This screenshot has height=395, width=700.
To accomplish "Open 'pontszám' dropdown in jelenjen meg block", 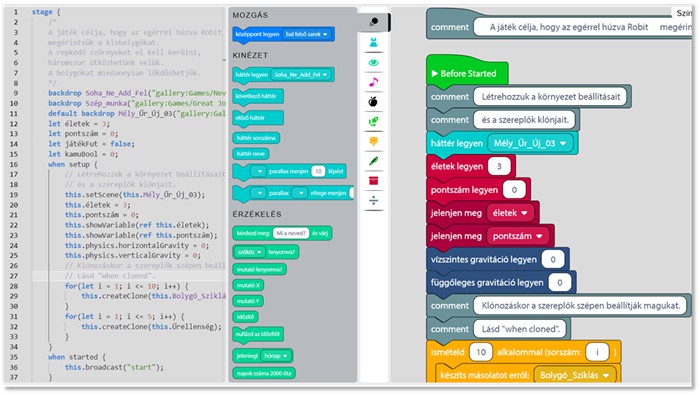I will coord(517,236).
